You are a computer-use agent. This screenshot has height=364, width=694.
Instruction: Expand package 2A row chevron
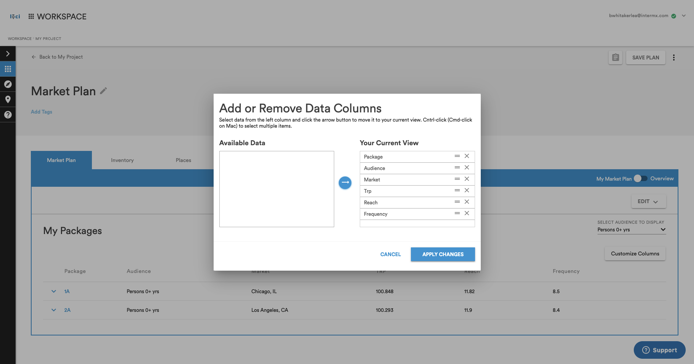tap(54, 310)
